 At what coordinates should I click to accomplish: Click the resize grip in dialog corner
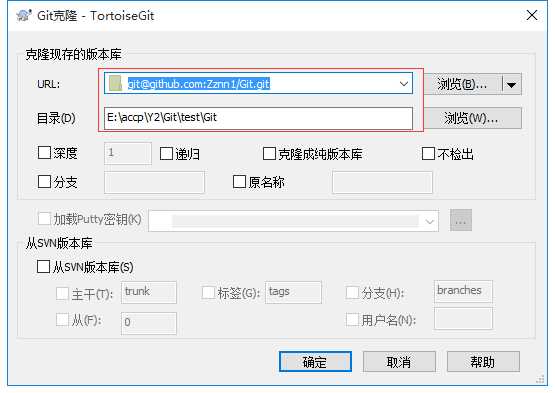pyautogui.click(x=540, y=379)
